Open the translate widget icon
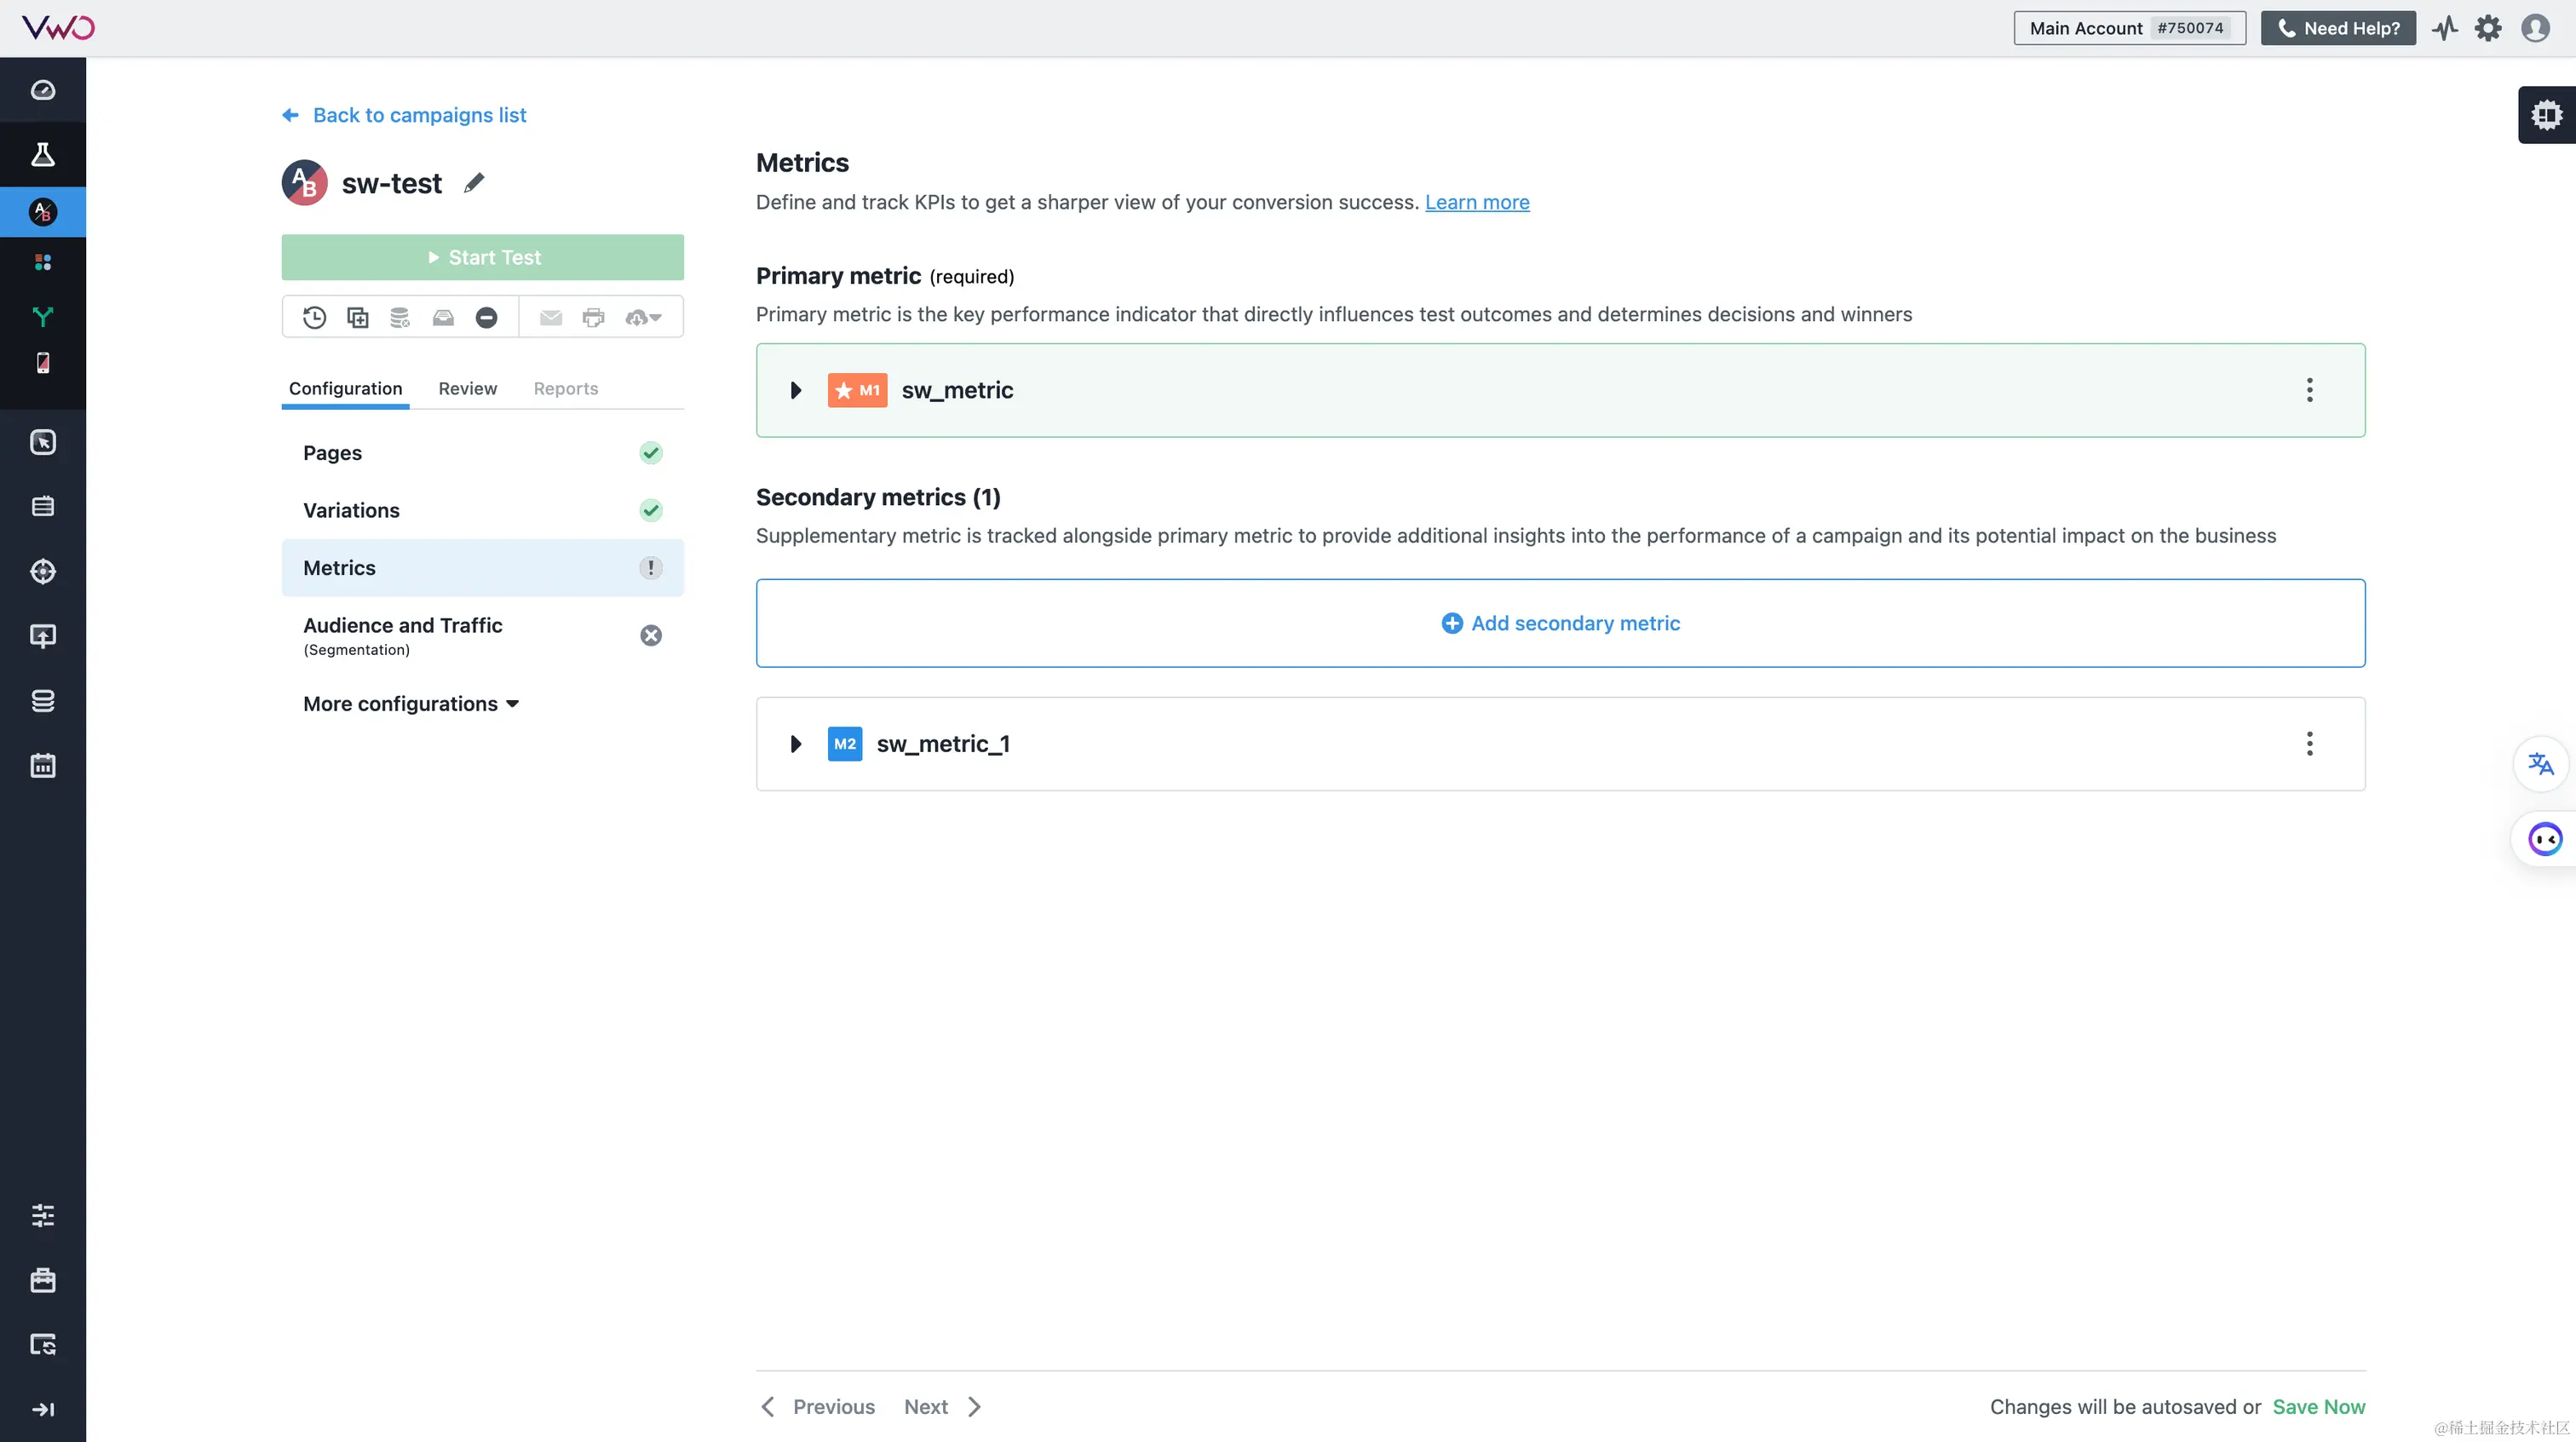This screenshot has width=2576, height=1442. [2540, 765]
